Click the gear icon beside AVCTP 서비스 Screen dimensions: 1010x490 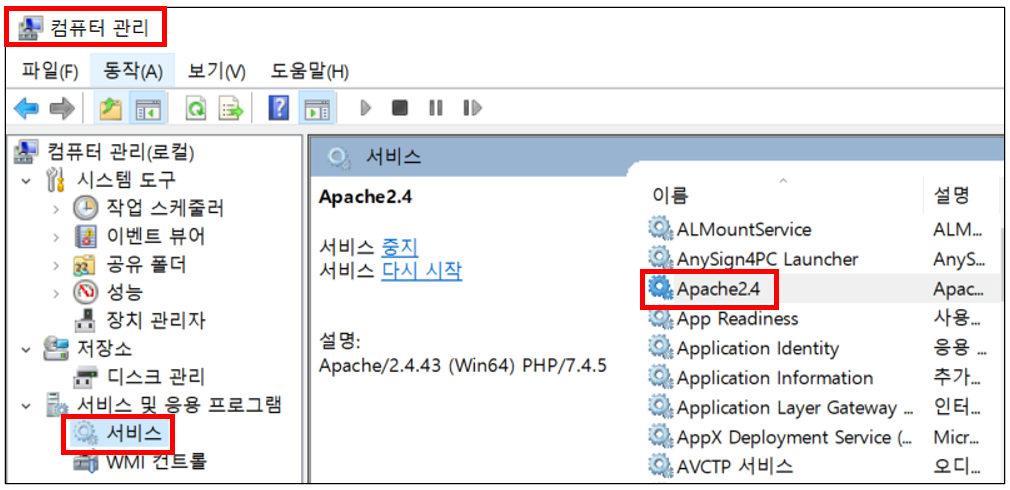660,466
